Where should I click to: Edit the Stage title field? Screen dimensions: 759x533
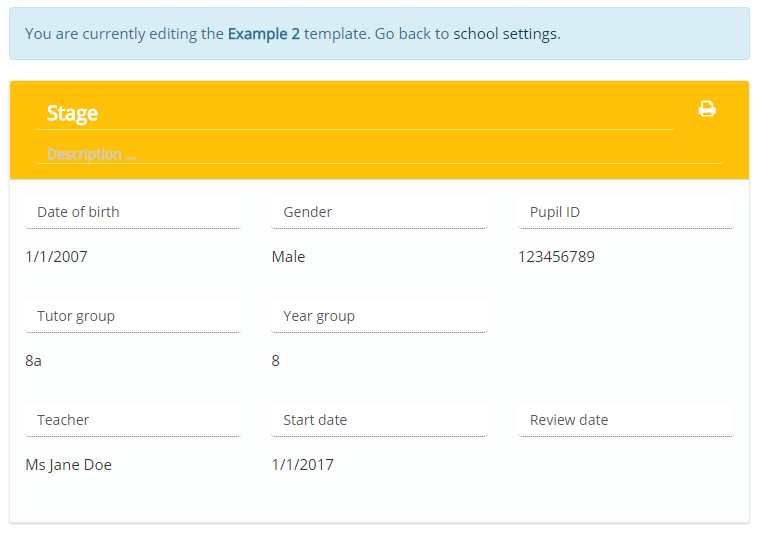pos(355,113)
